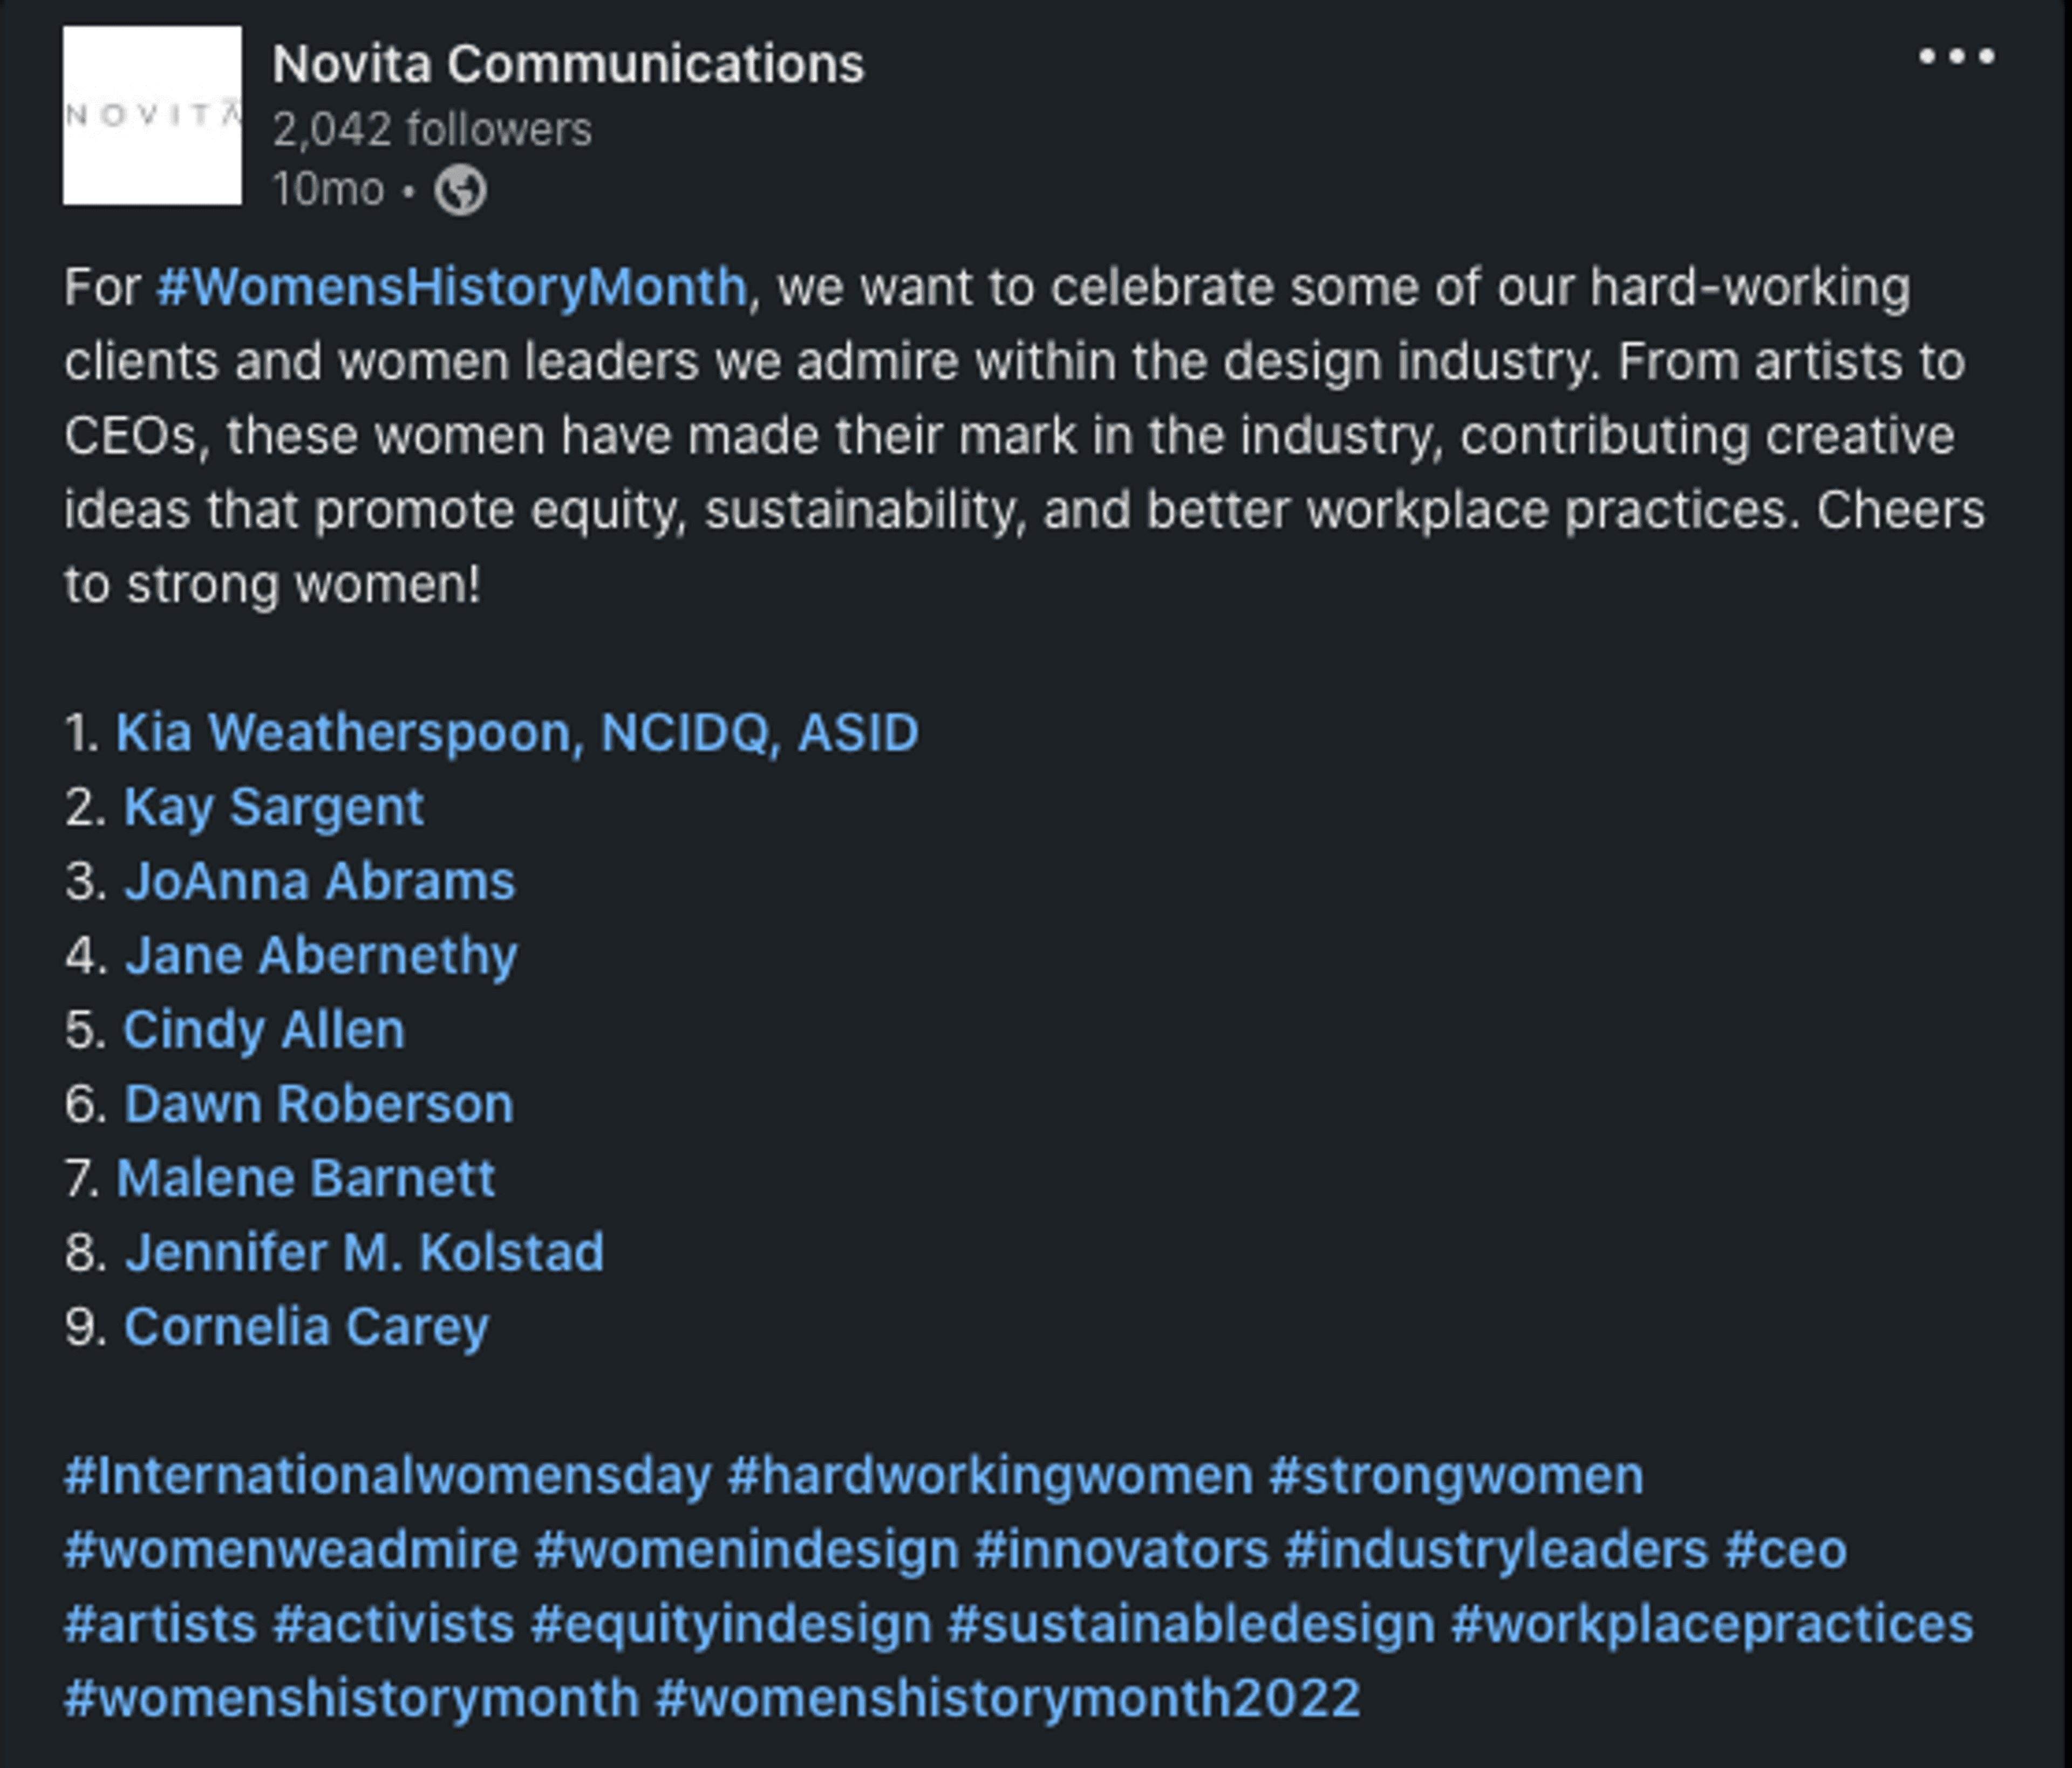This screenshot has height=1768, width=2072.
Task: Click Cindy Allen's name
Action: click(264, 1030)
